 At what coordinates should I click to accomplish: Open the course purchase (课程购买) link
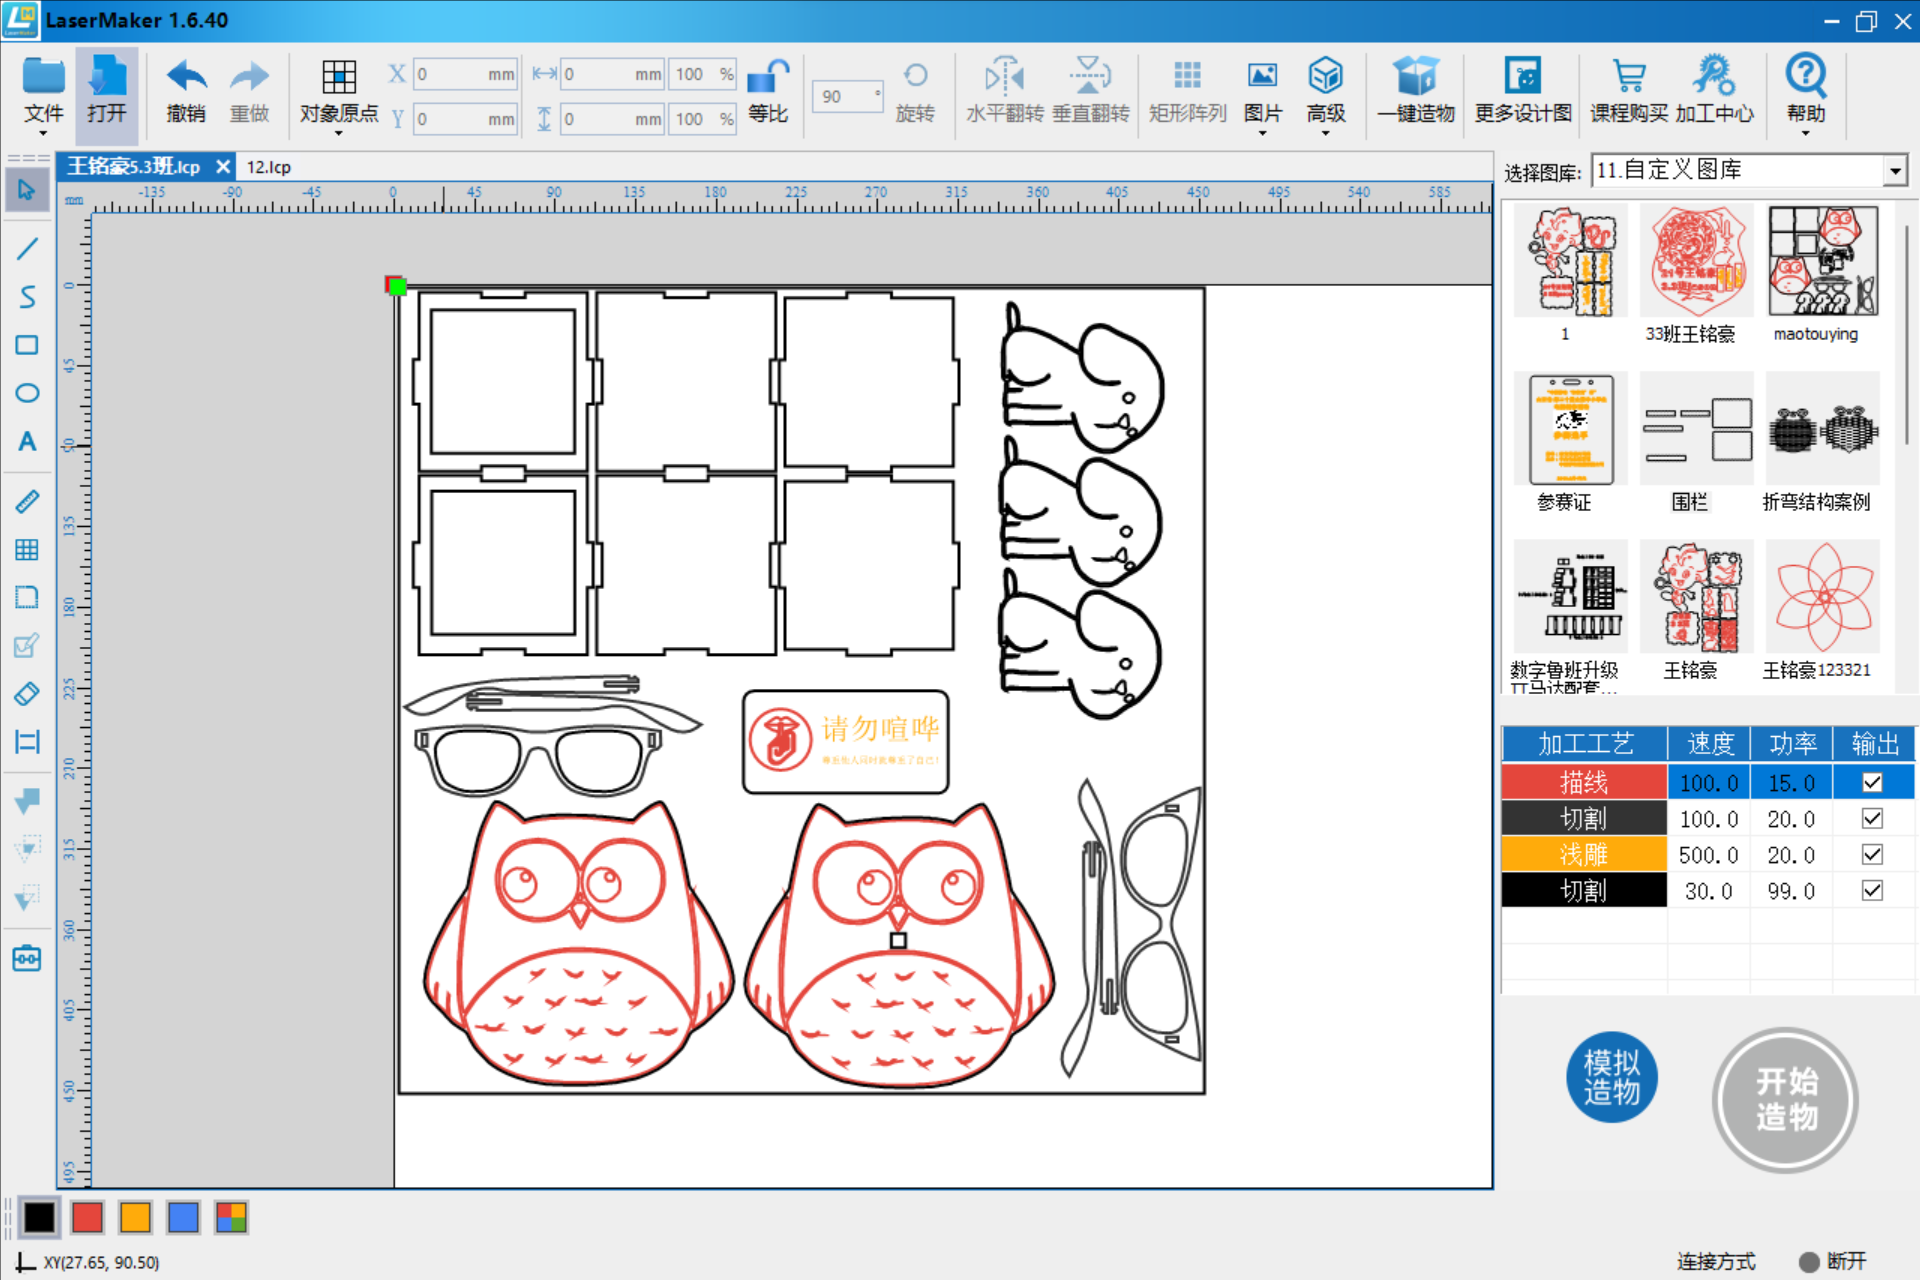tap(1629, 90)
